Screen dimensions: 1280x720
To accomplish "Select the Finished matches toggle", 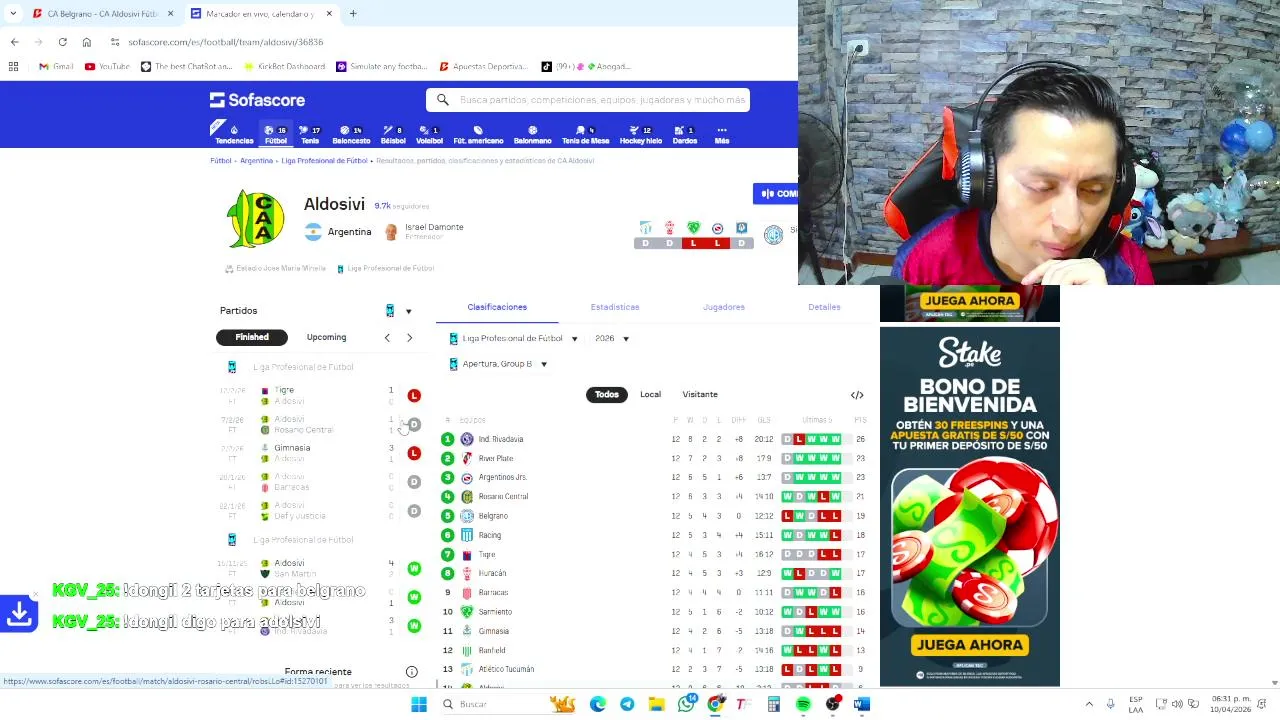I will click(x=252, y=337).
